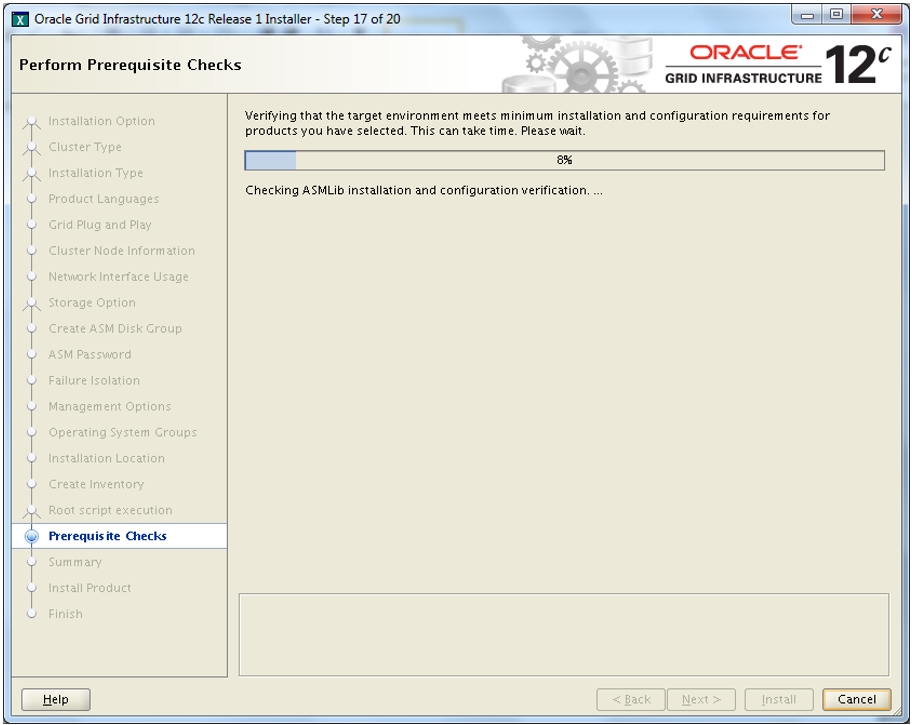Close the installer window

pyautogui.click(x=877, y=15)
